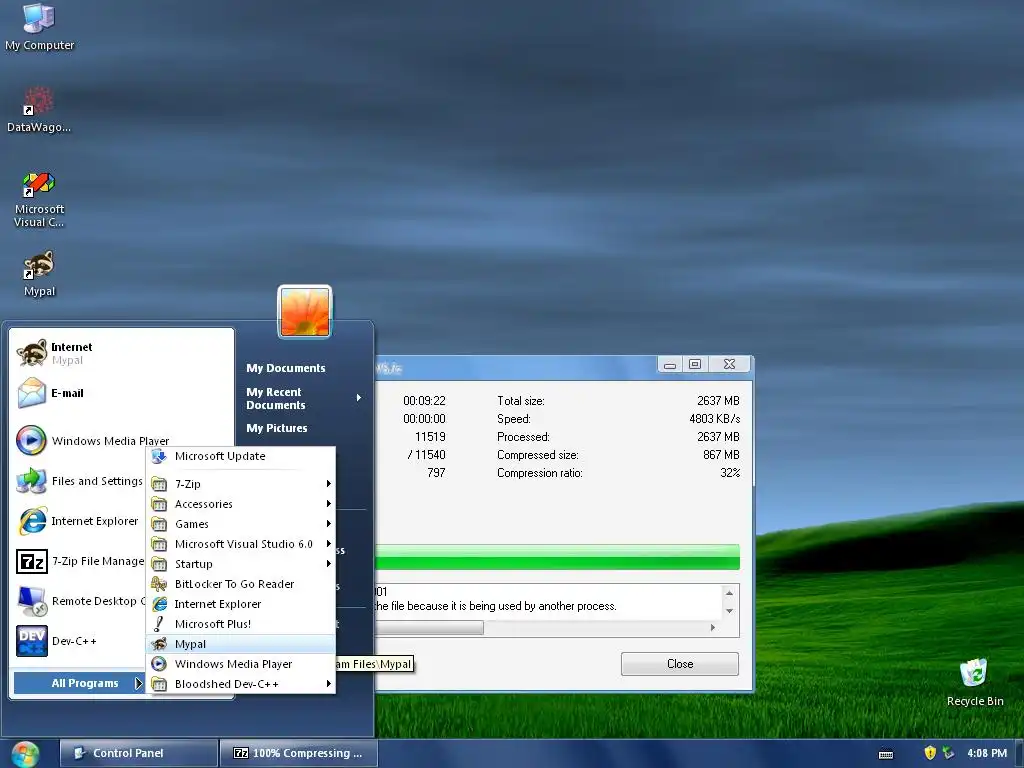Switch to Control Panel taskbar button
Image resolution: width=1024 pixels, height=768 pixels.
click(138, 753)
